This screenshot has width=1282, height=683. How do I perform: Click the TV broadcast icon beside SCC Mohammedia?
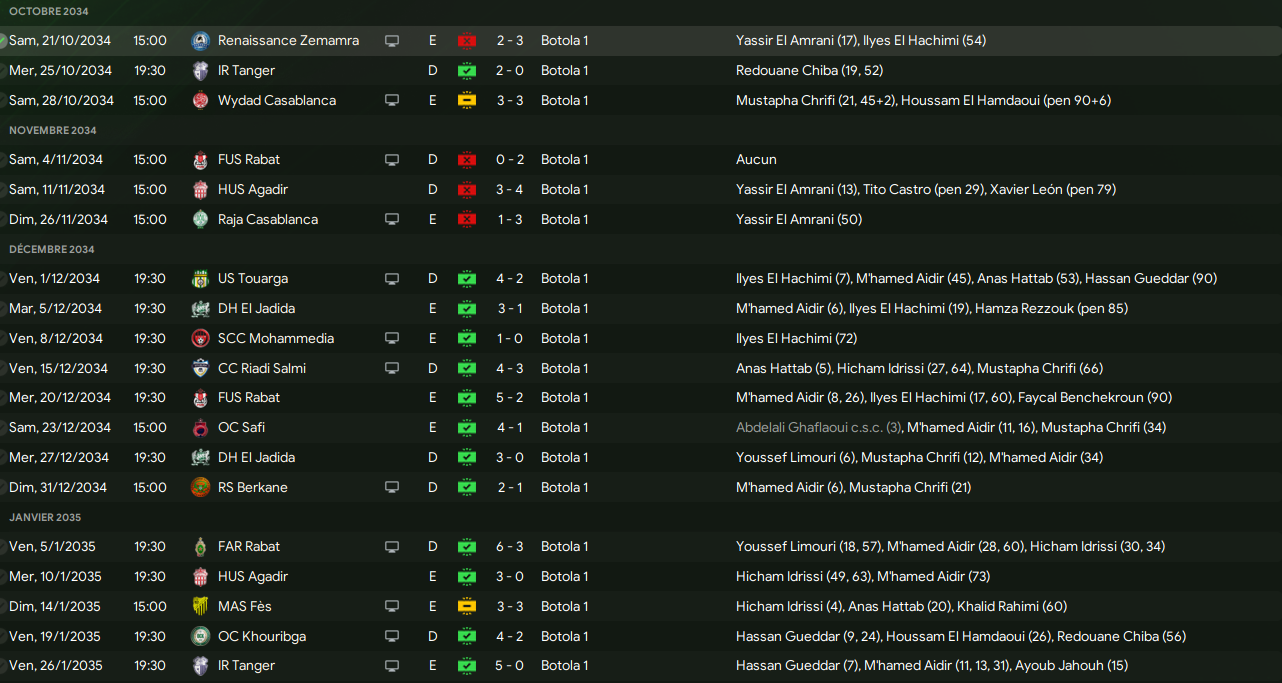(x=392, y=339)
